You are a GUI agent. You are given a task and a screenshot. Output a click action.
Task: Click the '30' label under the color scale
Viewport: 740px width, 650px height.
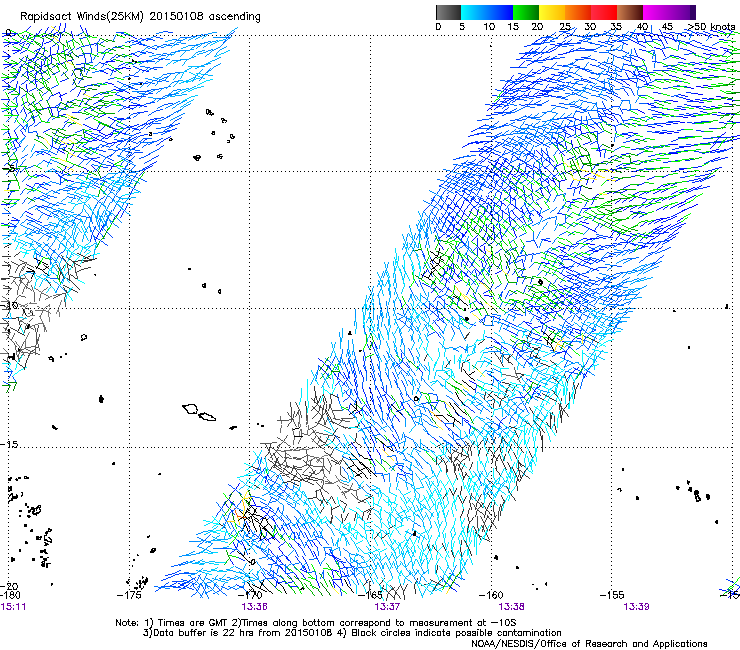pyautogui.click(x=590, y=27)
